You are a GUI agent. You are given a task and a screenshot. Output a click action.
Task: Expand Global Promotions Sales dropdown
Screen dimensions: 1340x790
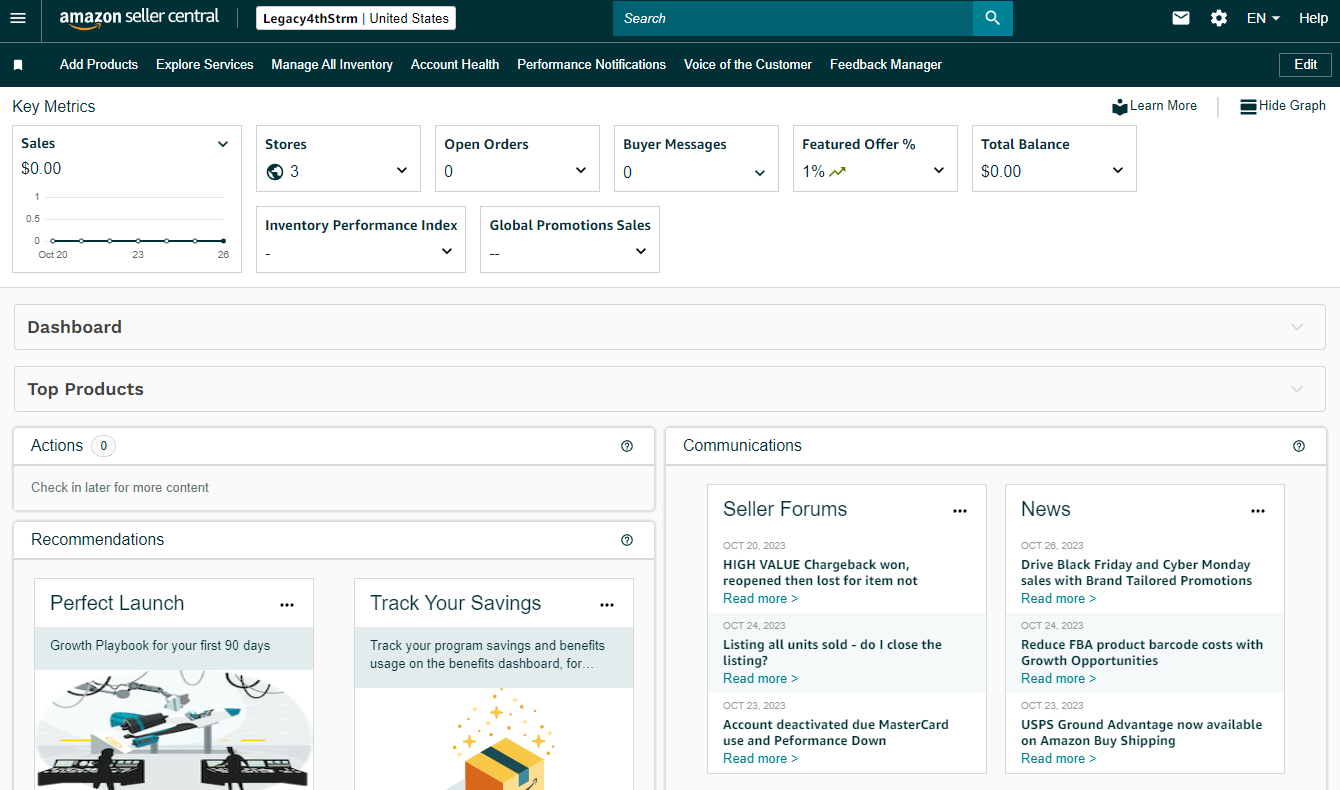tap(641, 251)
